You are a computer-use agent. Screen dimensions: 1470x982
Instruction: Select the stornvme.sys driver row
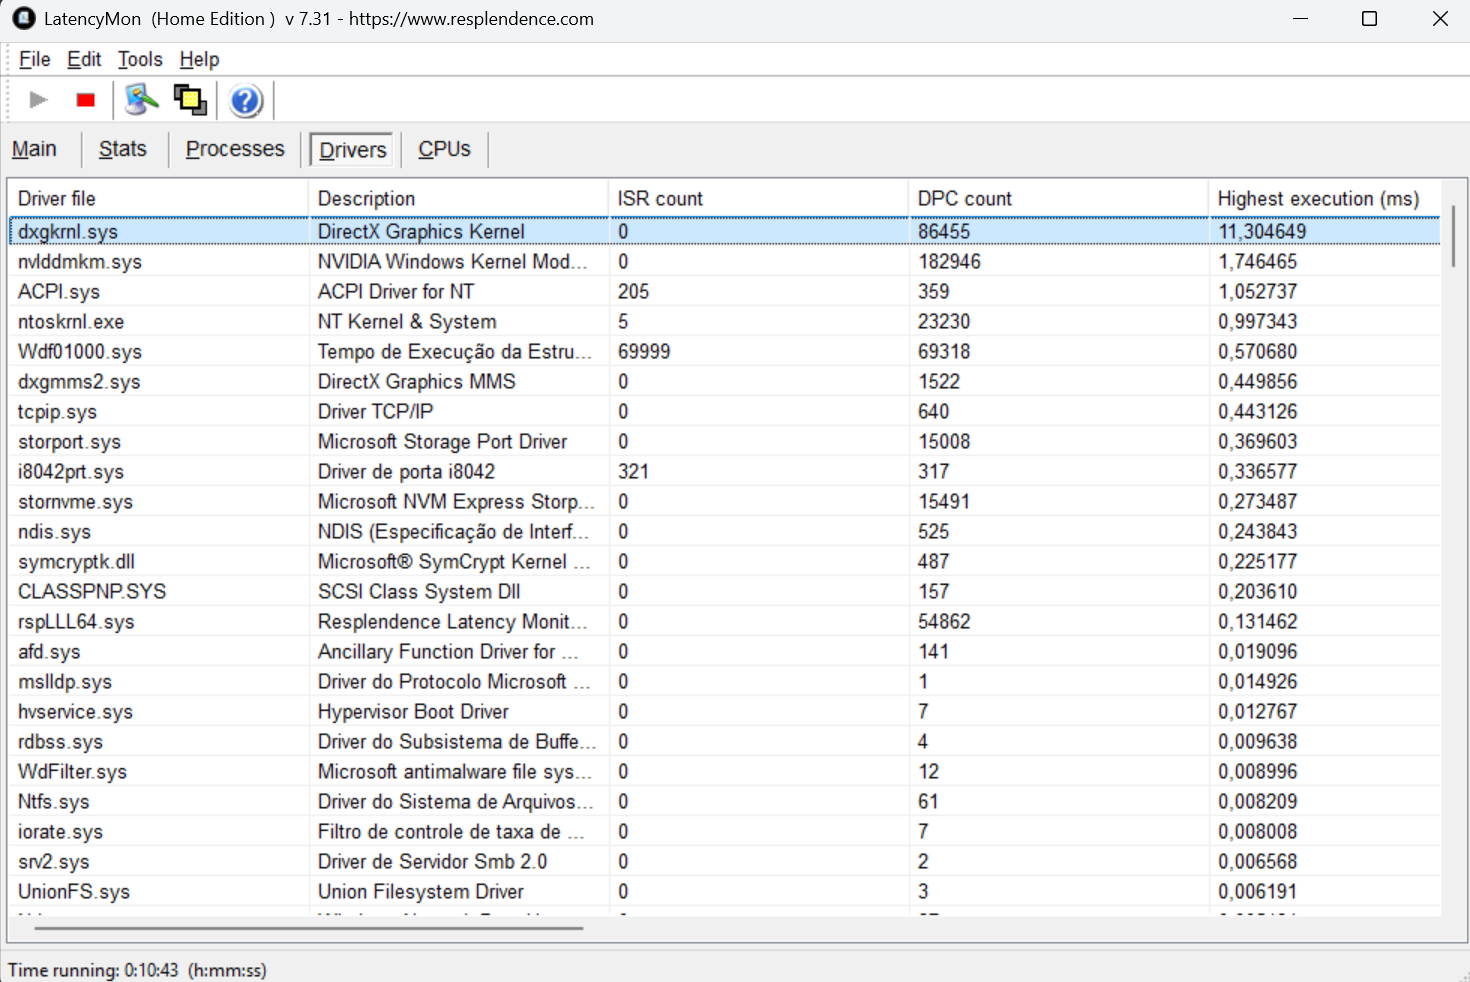click(725, 501)
